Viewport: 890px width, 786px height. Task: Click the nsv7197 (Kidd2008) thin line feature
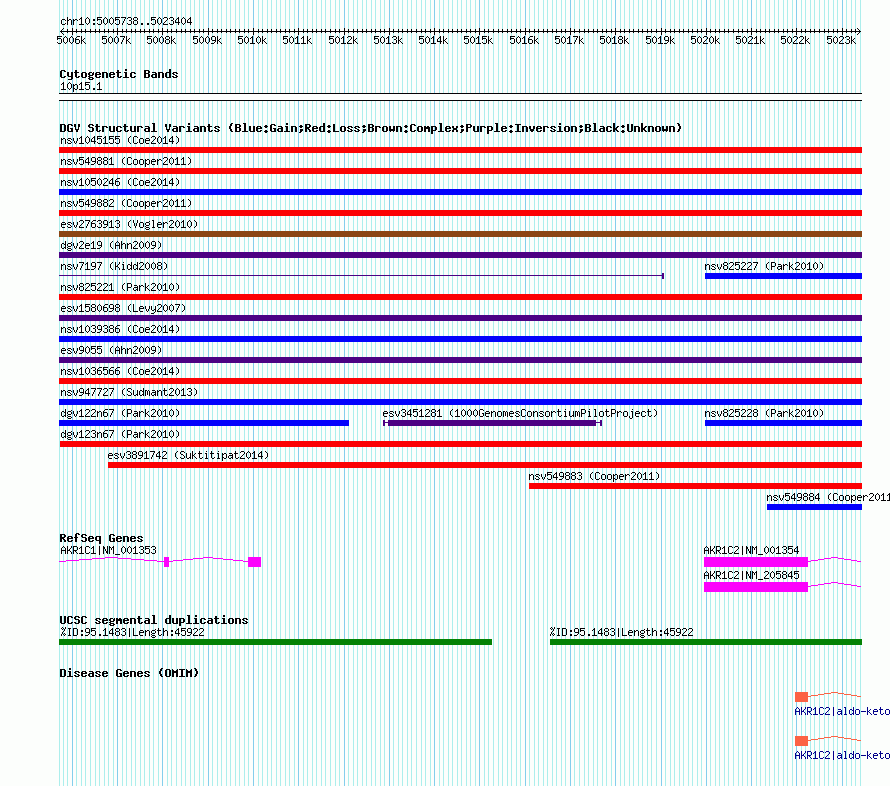point(362,276)
